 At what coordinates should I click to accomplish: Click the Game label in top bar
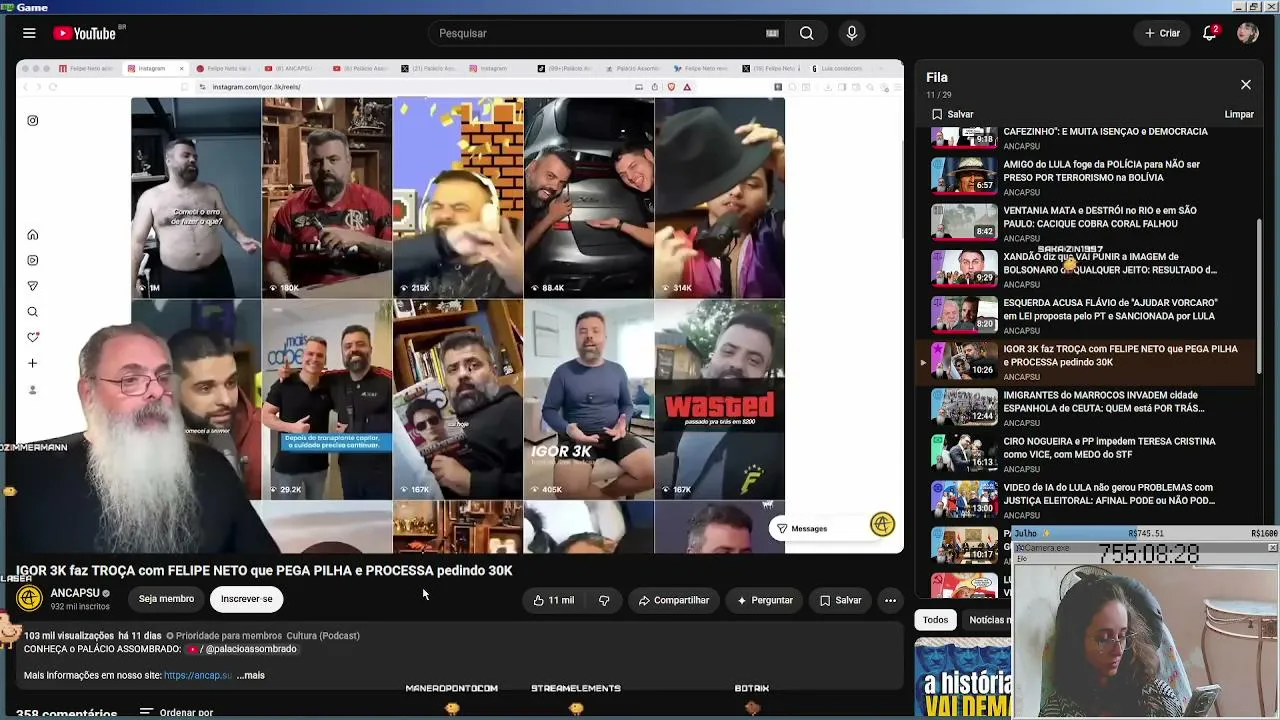(x=32, y=7)
